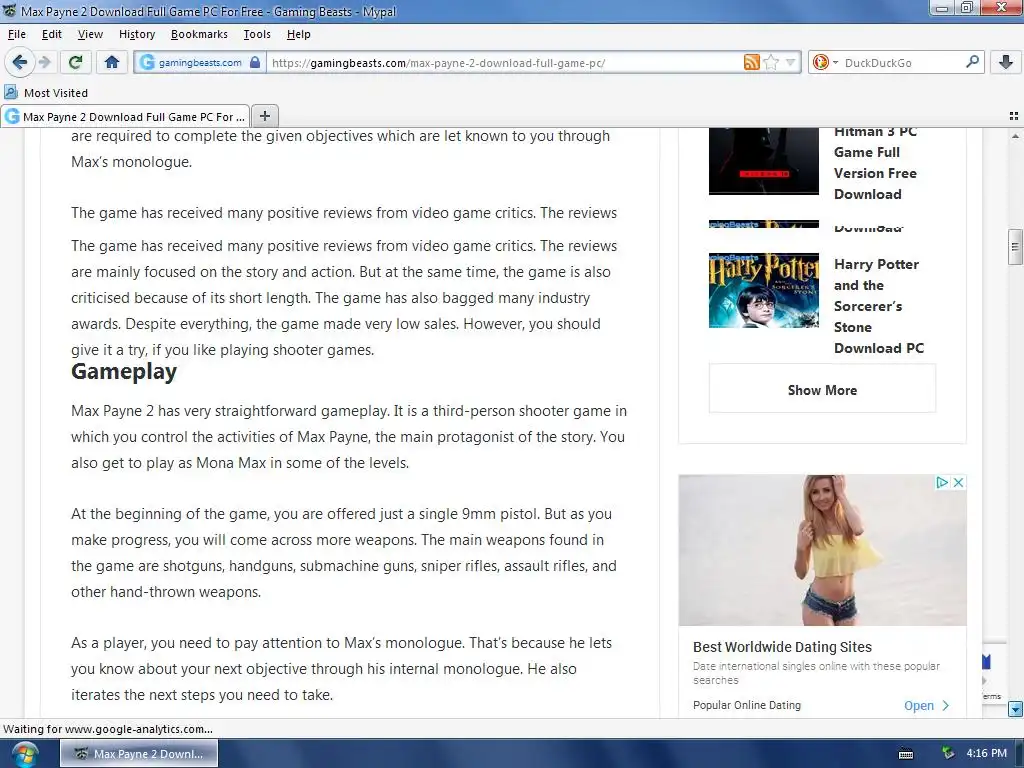Open the Tools menu
Viewport: 1024px width, 768px height.
coord(257,34)
